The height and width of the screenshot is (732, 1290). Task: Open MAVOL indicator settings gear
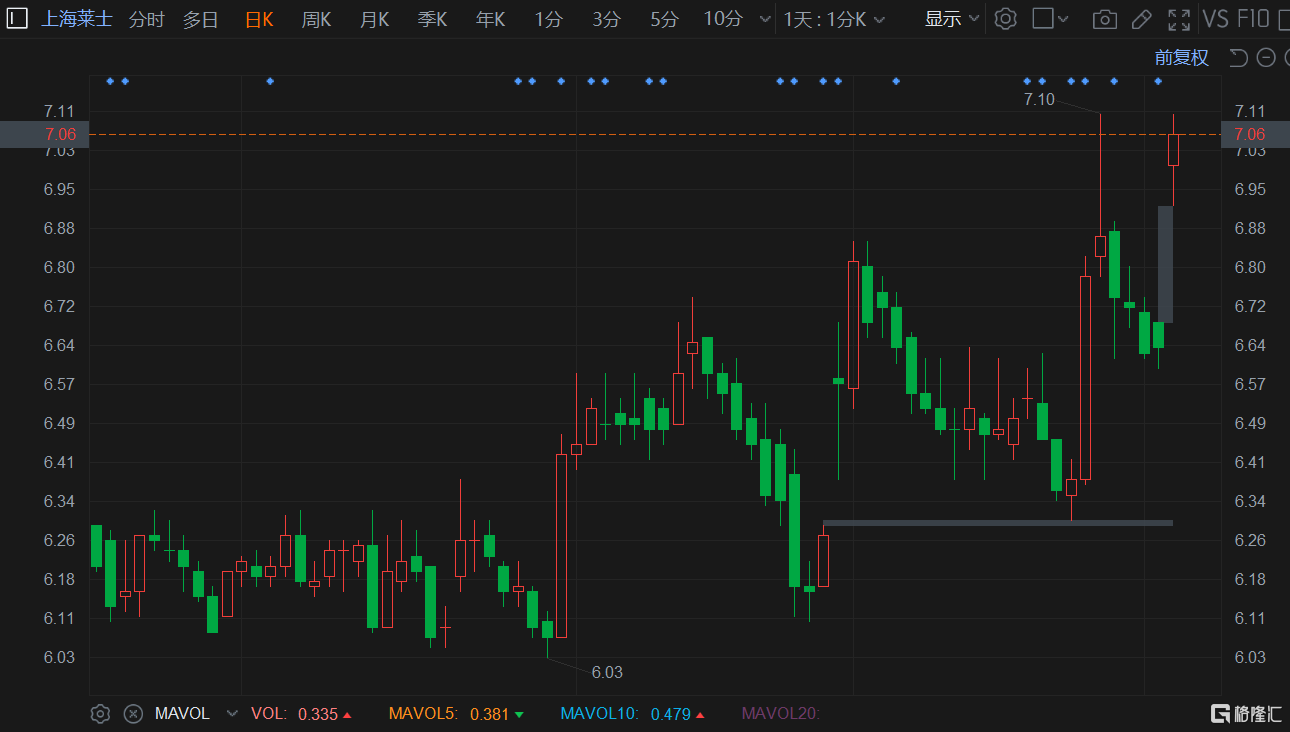pyautogui.click(x=99, y=713)
